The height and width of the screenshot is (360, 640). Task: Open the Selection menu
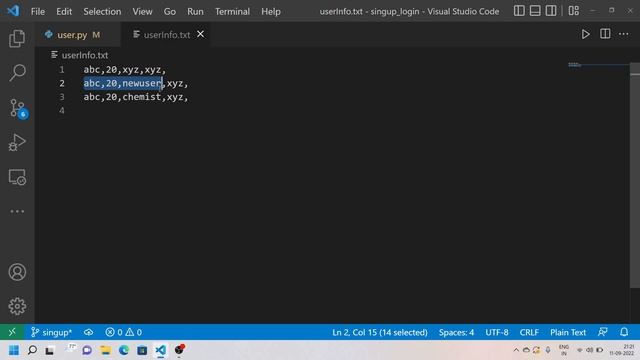(102, 11)
